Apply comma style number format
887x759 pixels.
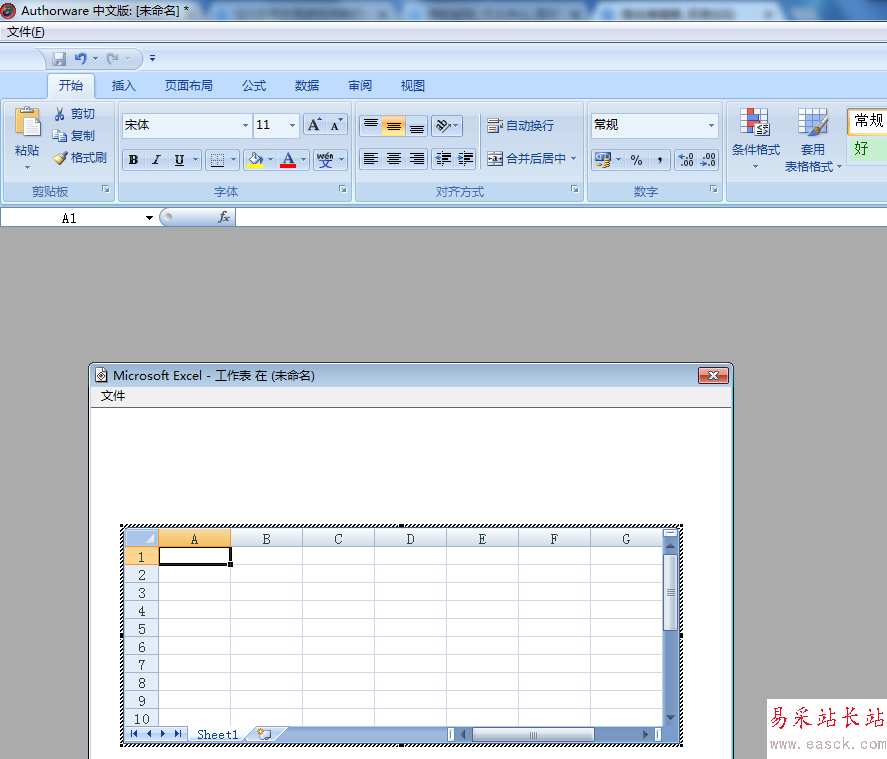point(660,160)
